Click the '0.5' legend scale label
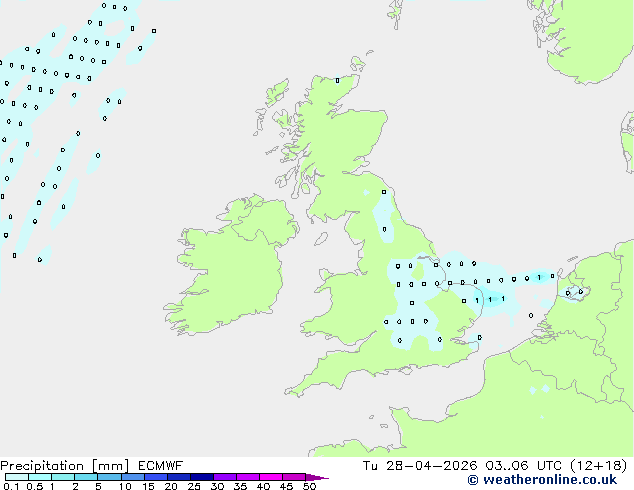The height and width of the screenshot is (490, 634). pyautogui.click(x=35, y=486)
